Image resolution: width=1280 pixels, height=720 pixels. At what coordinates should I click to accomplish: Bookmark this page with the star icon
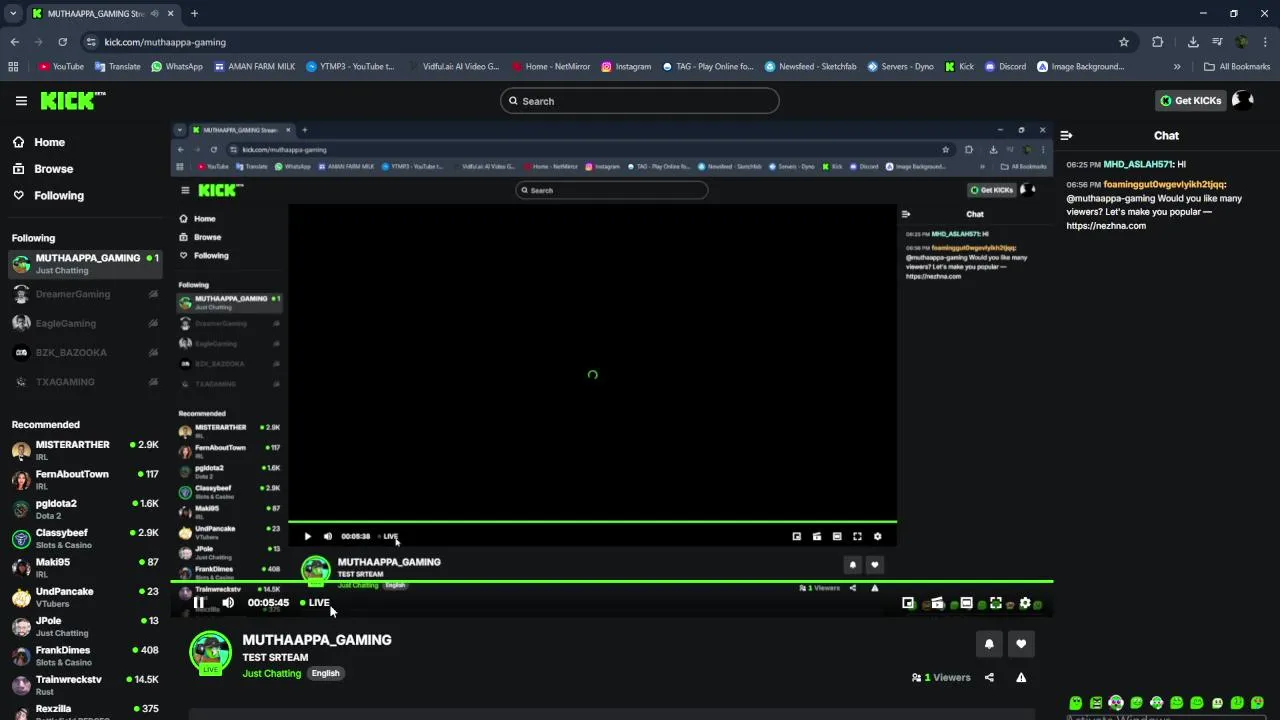click(x=1124, y=42)
